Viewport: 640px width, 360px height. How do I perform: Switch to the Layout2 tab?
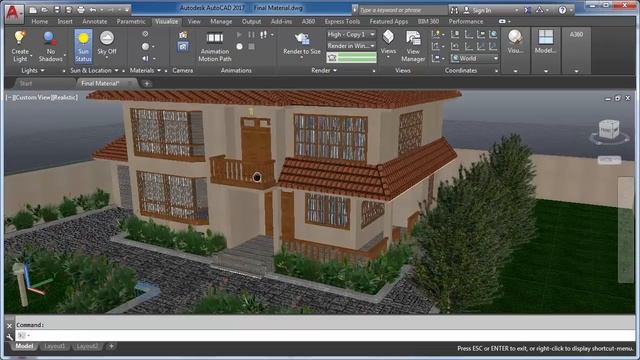tap(87, 346)
